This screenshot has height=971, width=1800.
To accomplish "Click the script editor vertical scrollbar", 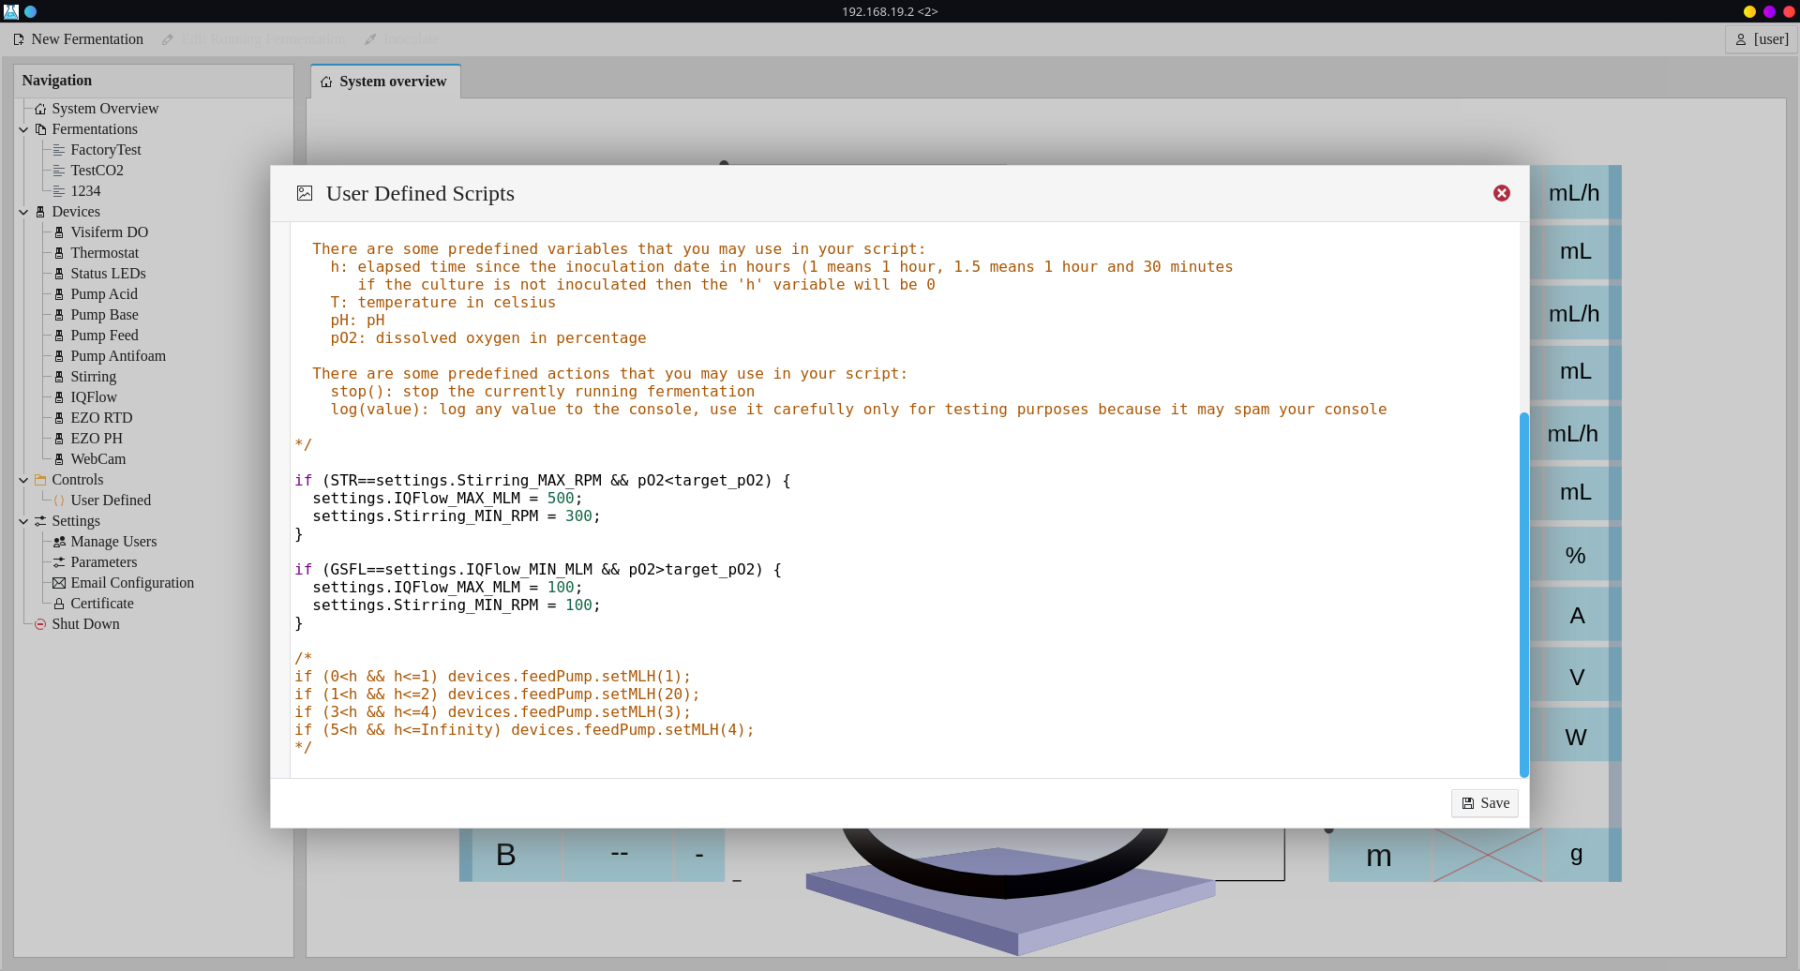I will 1524,594.
